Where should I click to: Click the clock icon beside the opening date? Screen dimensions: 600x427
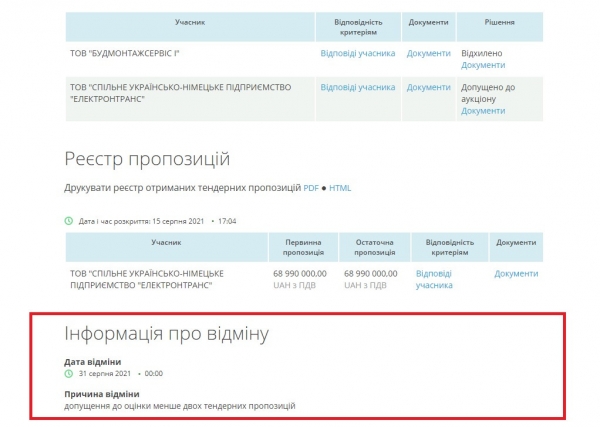[x=69, y=221]
